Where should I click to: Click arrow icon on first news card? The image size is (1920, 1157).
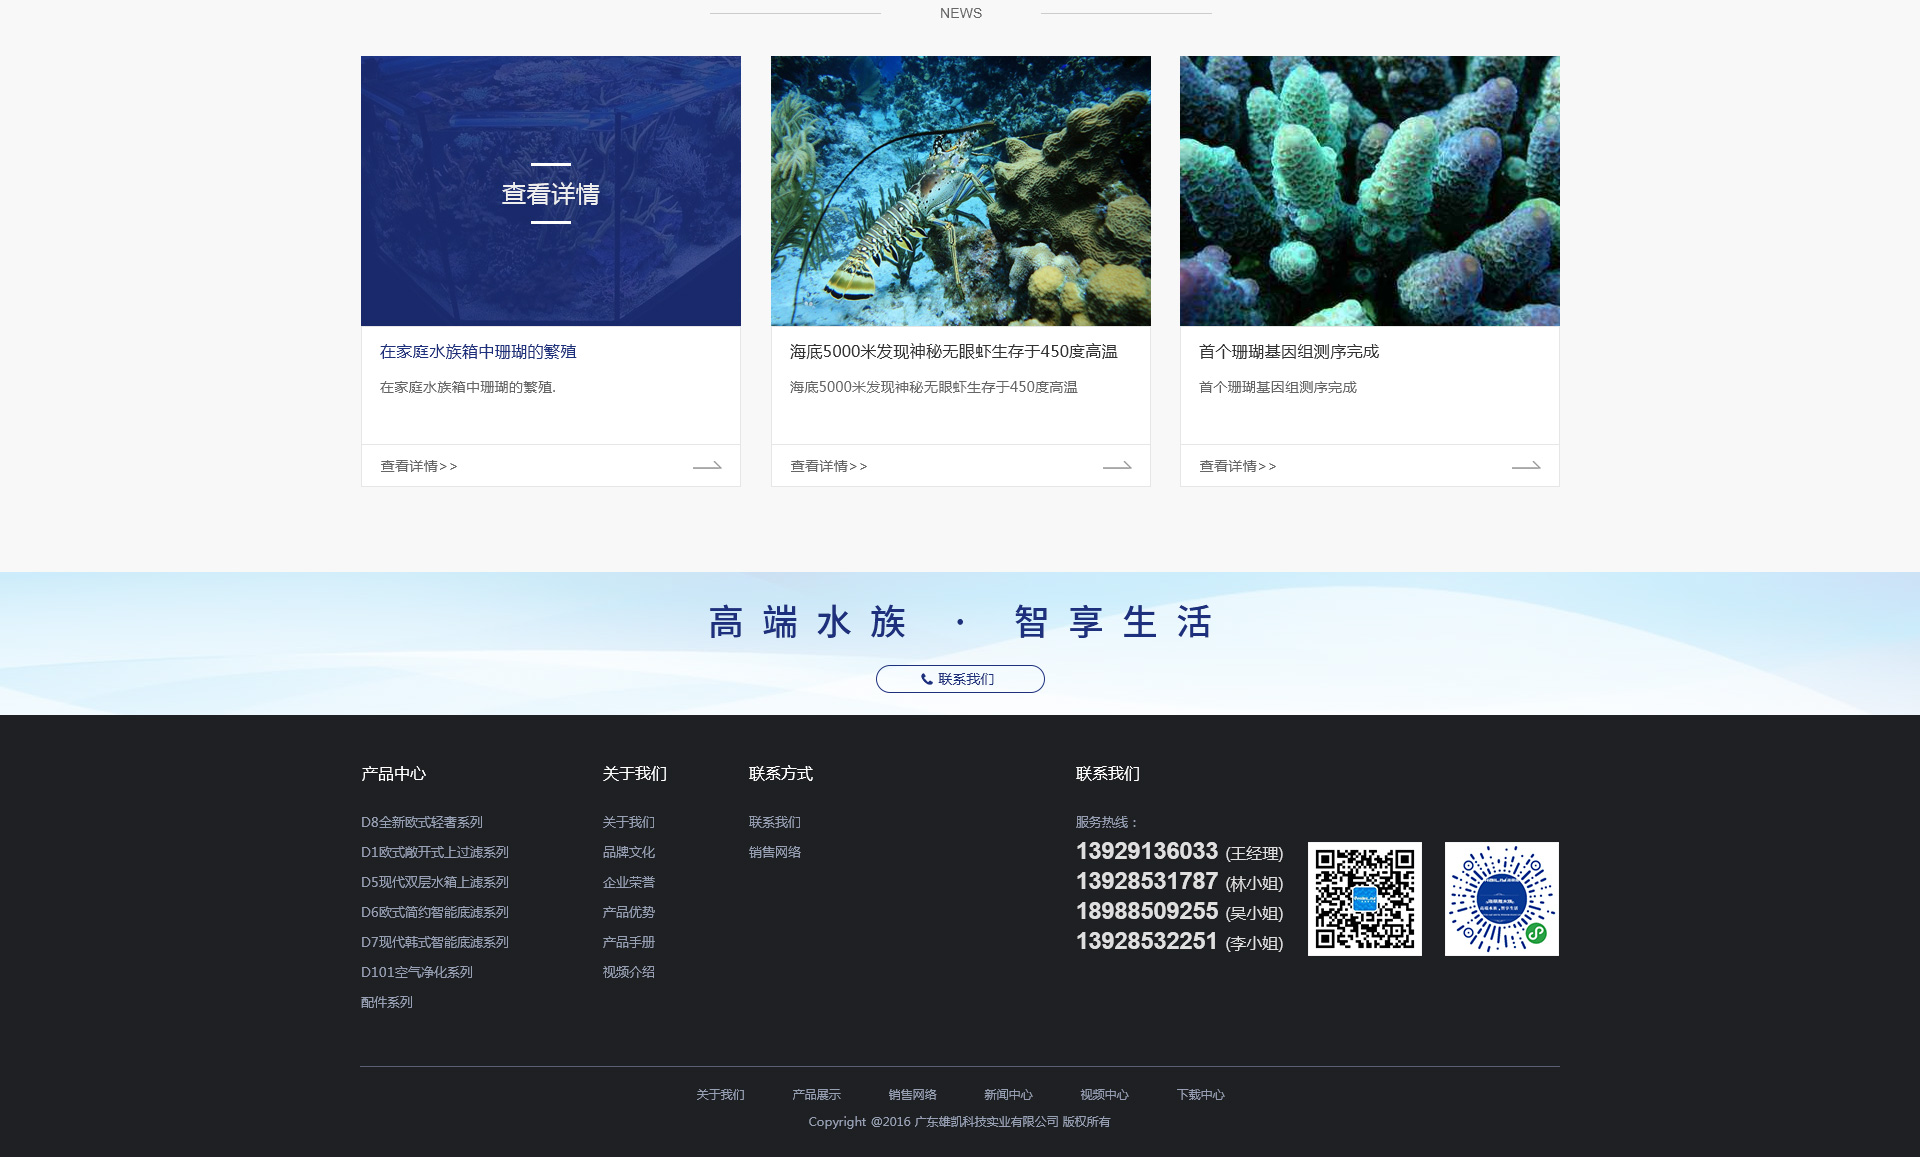coord(707,466)
